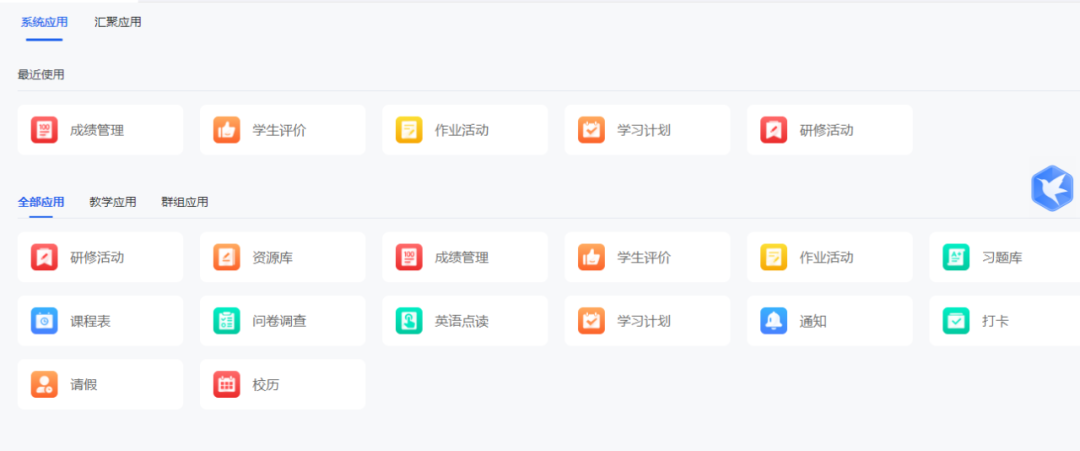Select the 群组应用 category tab
The height and width of the screenshot is (451, 1080).
point(185,202)
